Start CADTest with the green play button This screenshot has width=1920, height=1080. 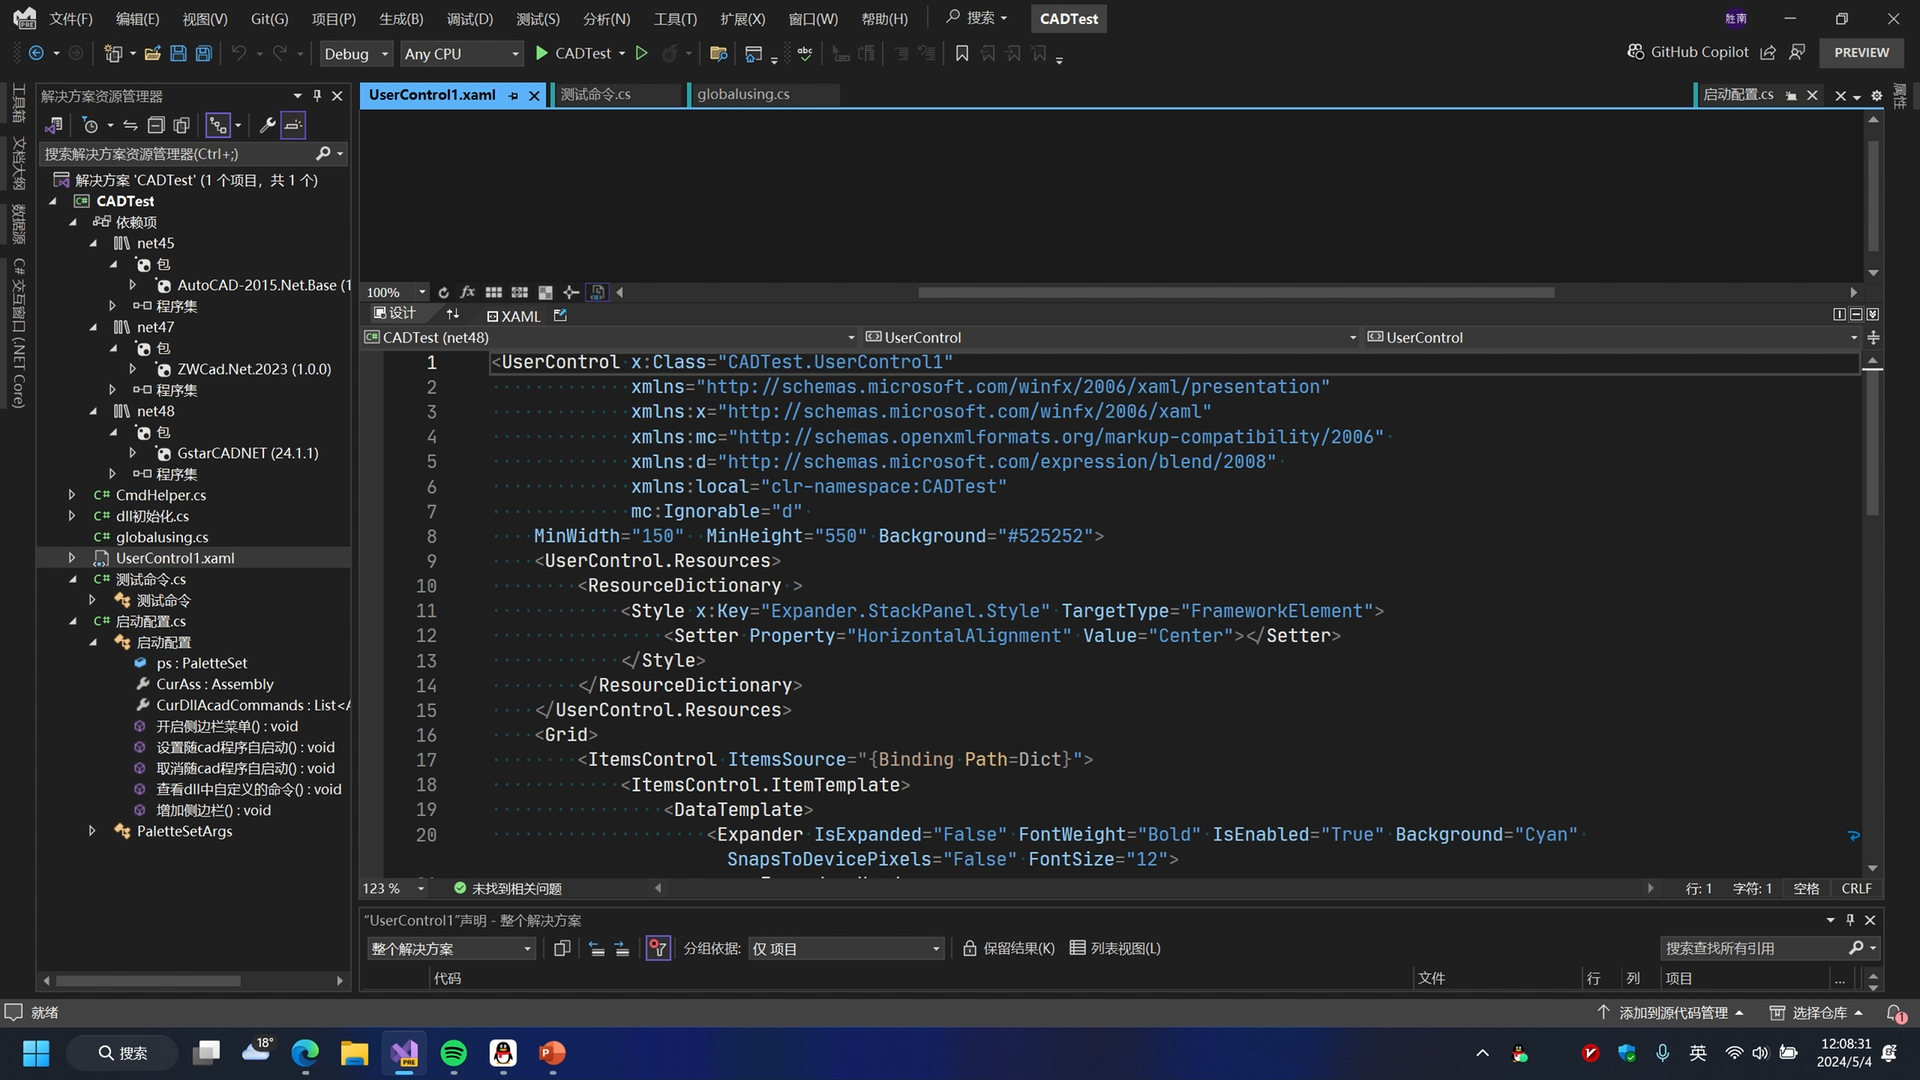(542, 54)
